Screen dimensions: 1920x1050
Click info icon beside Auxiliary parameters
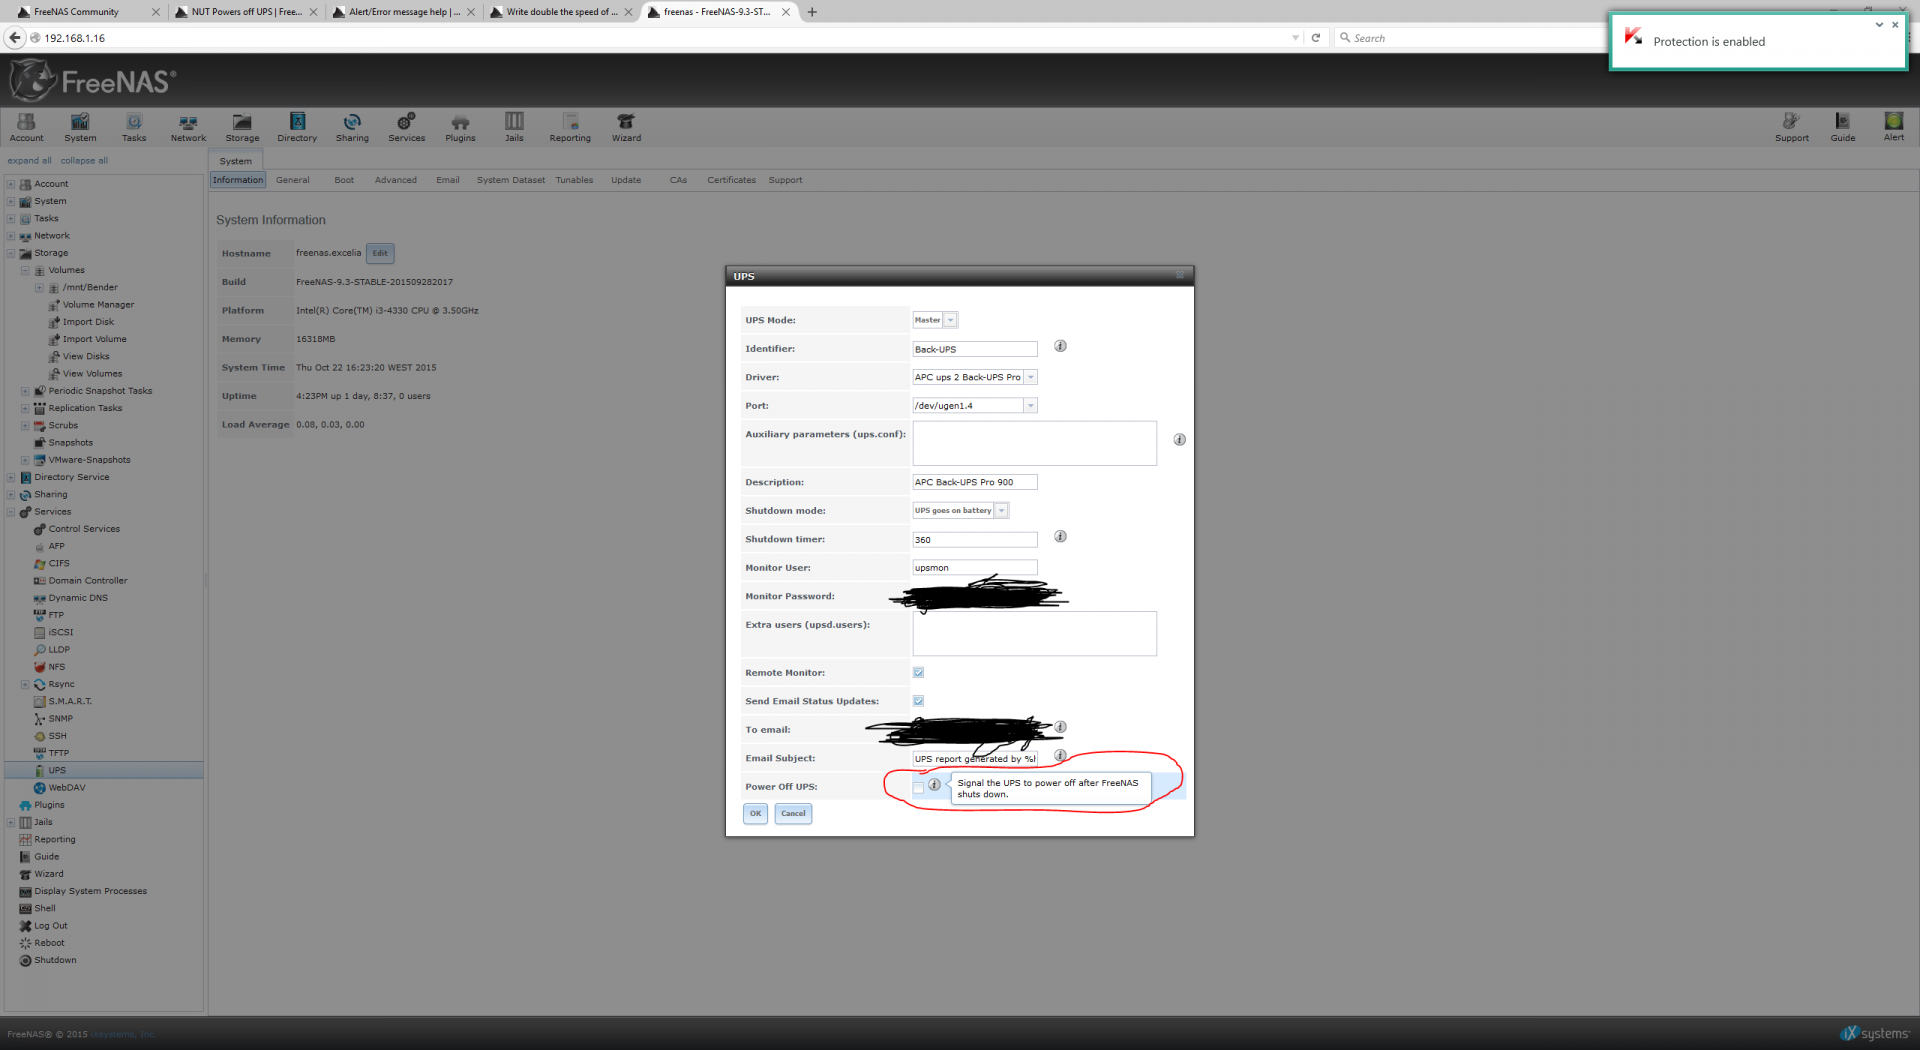1179,440
